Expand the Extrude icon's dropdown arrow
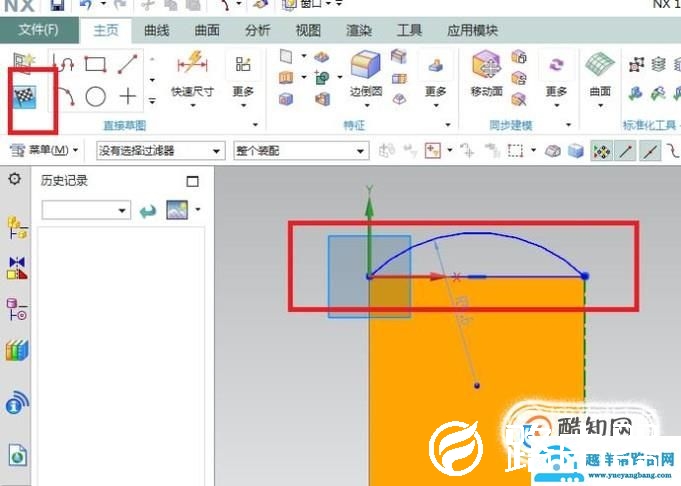 [x=304, y=78]
